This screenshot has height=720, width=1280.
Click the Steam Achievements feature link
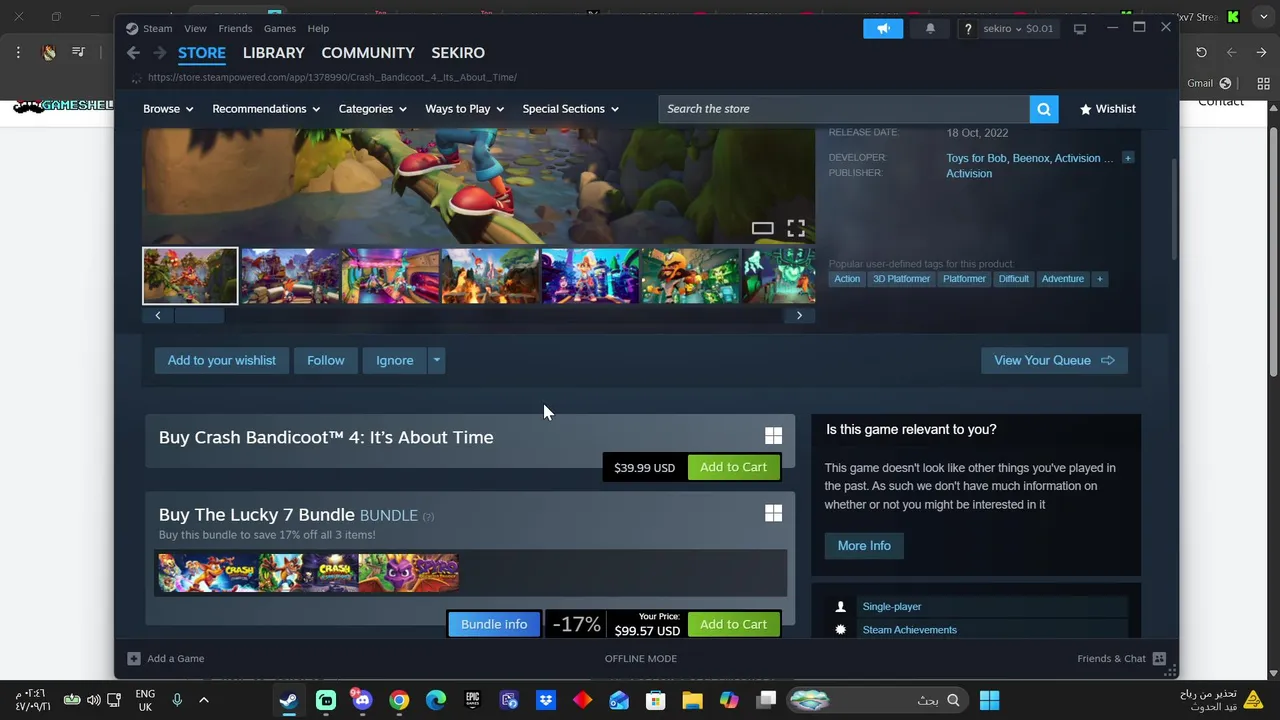pos(910,630)
